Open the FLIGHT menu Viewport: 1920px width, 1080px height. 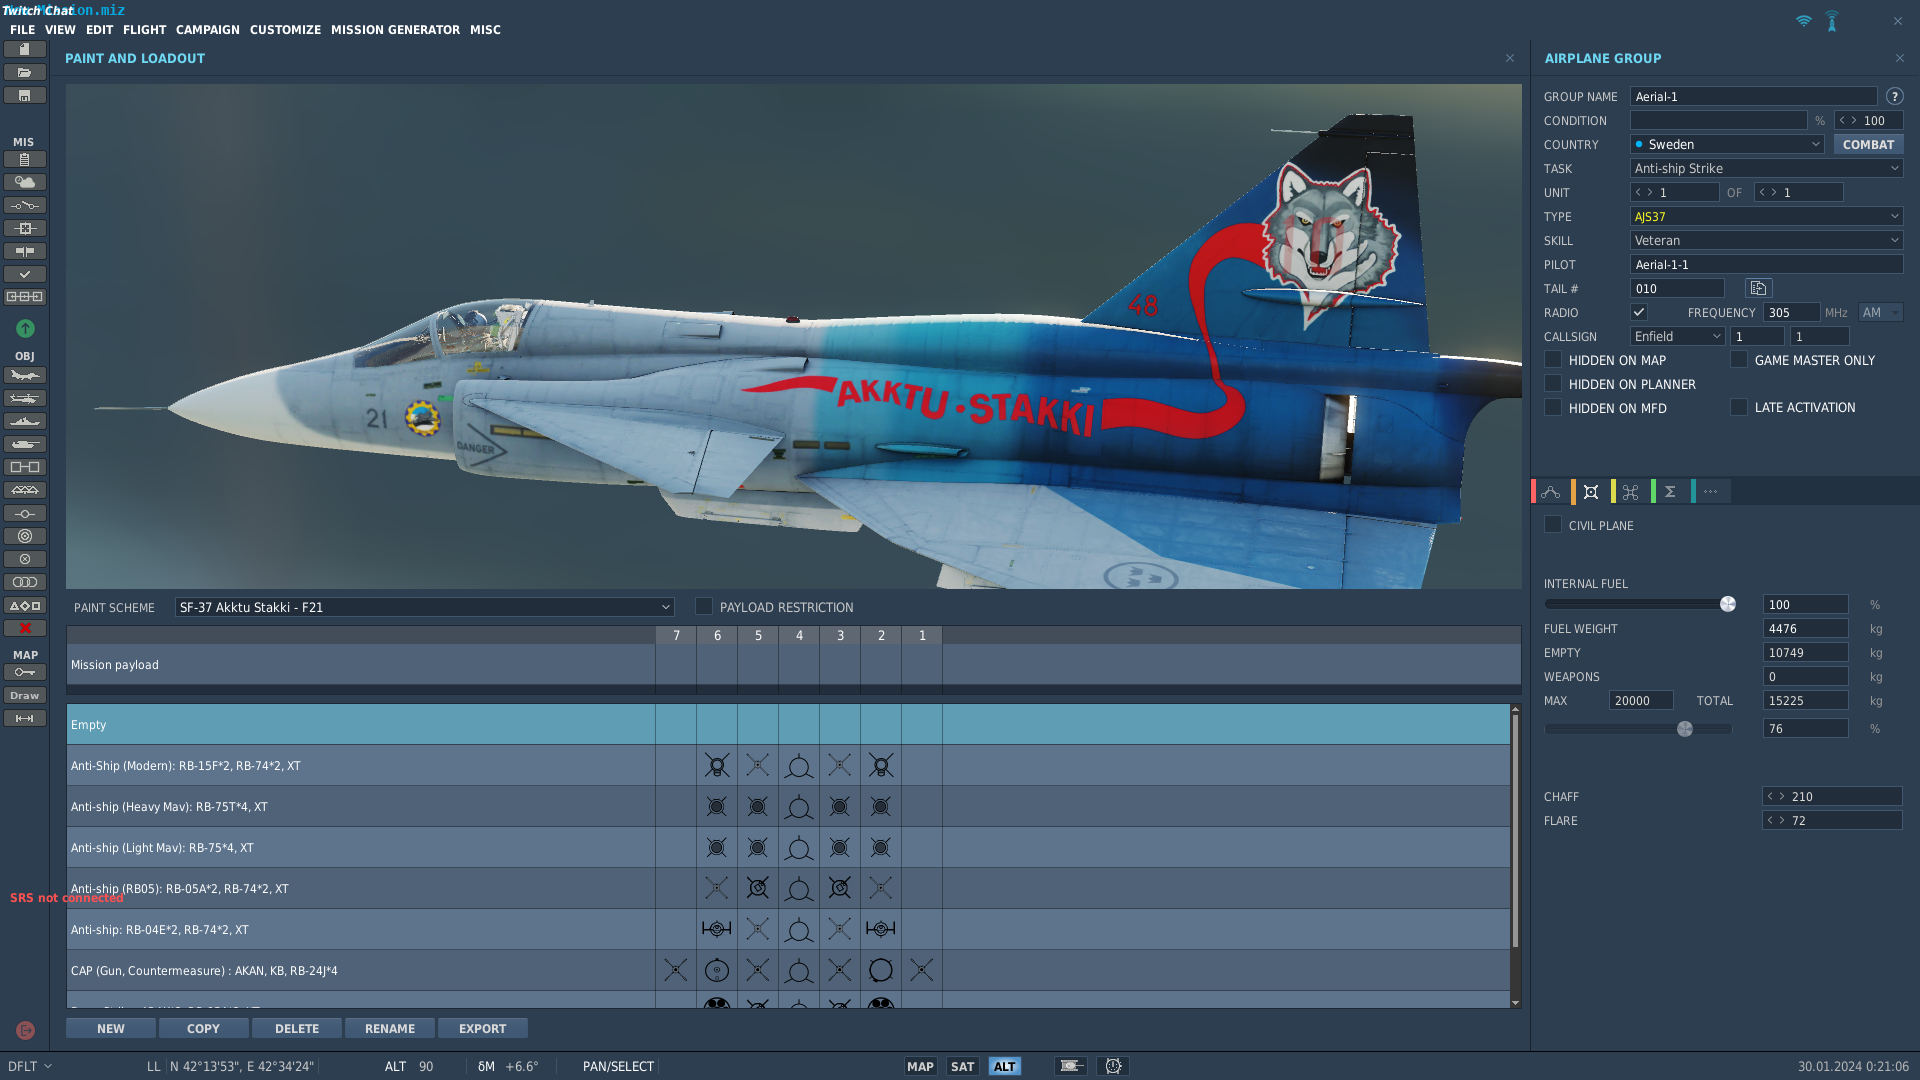coord(144,29)
